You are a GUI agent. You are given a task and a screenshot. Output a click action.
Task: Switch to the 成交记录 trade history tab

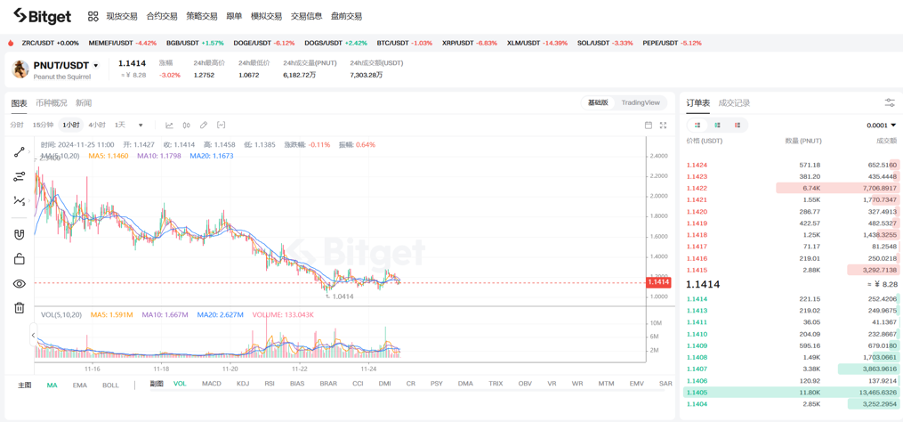coord(734,103)
